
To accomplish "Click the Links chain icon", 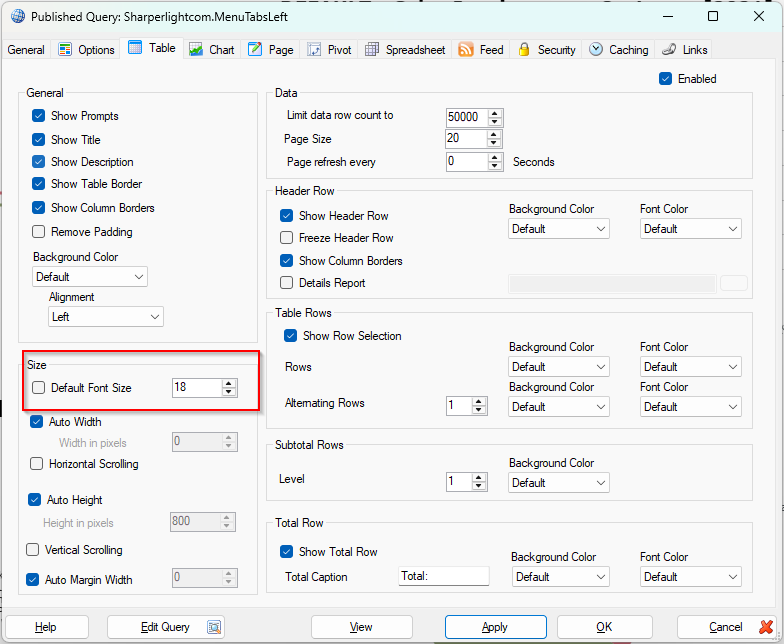I will pyautogui.click(x=669, y=50).
